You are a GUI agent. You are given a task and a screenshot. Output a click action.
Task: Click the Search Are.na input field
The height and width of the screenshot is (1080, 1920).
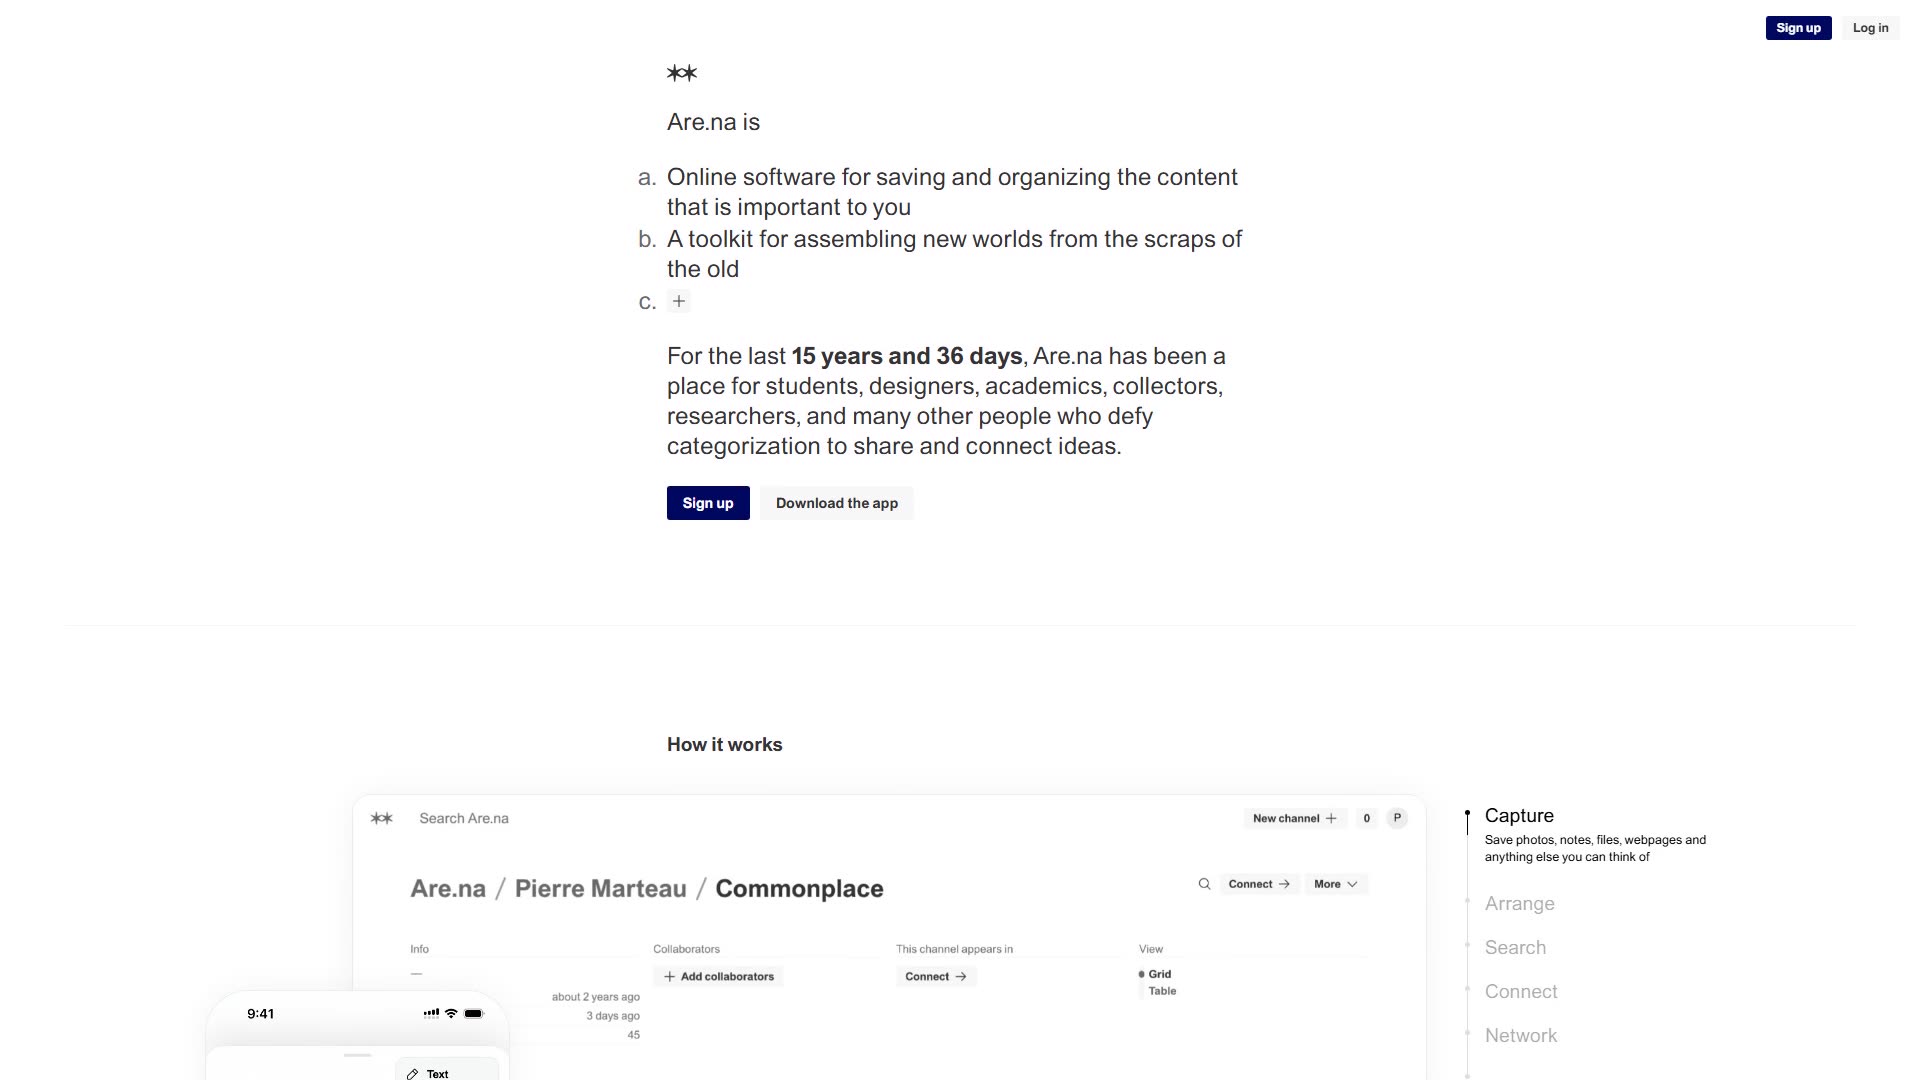pyautogui.click(x=464, y=818)
